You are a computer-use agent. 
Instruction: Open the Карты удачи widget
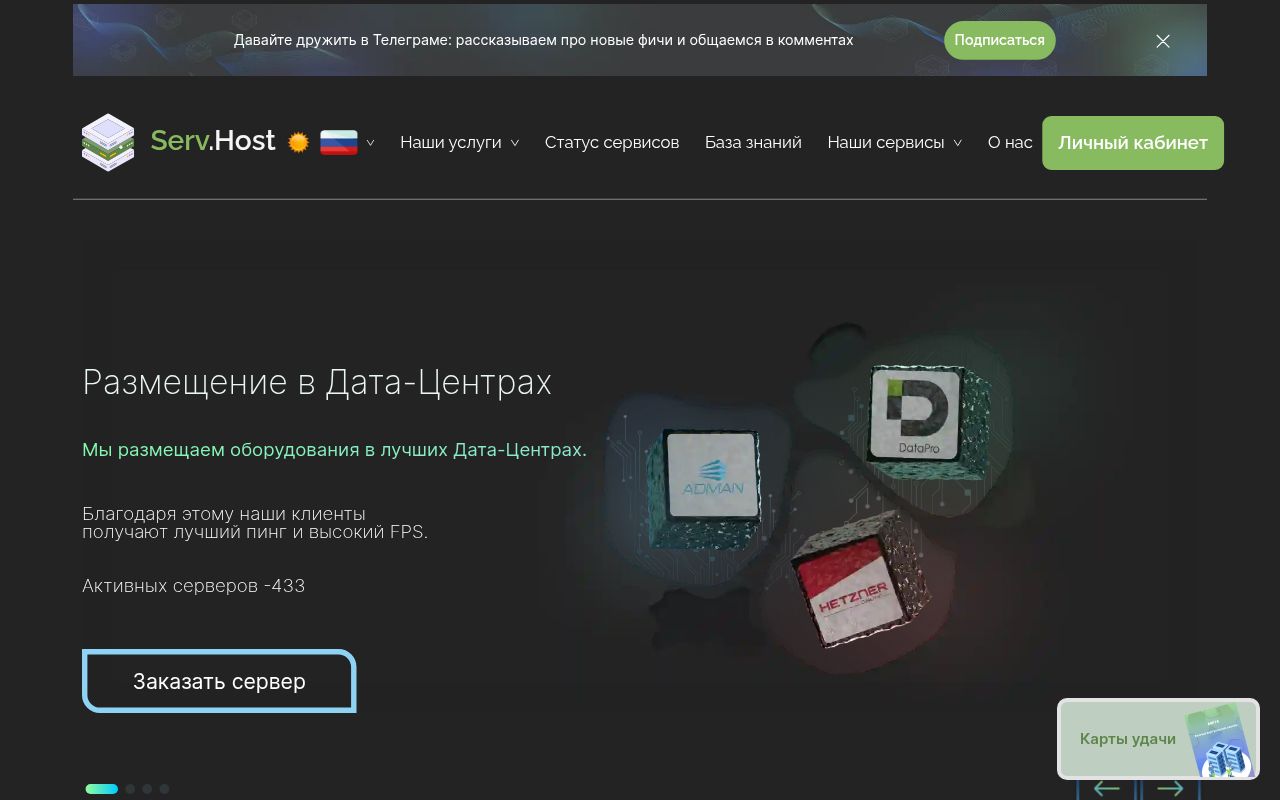pyautogui.click(x=1158, y=739)
